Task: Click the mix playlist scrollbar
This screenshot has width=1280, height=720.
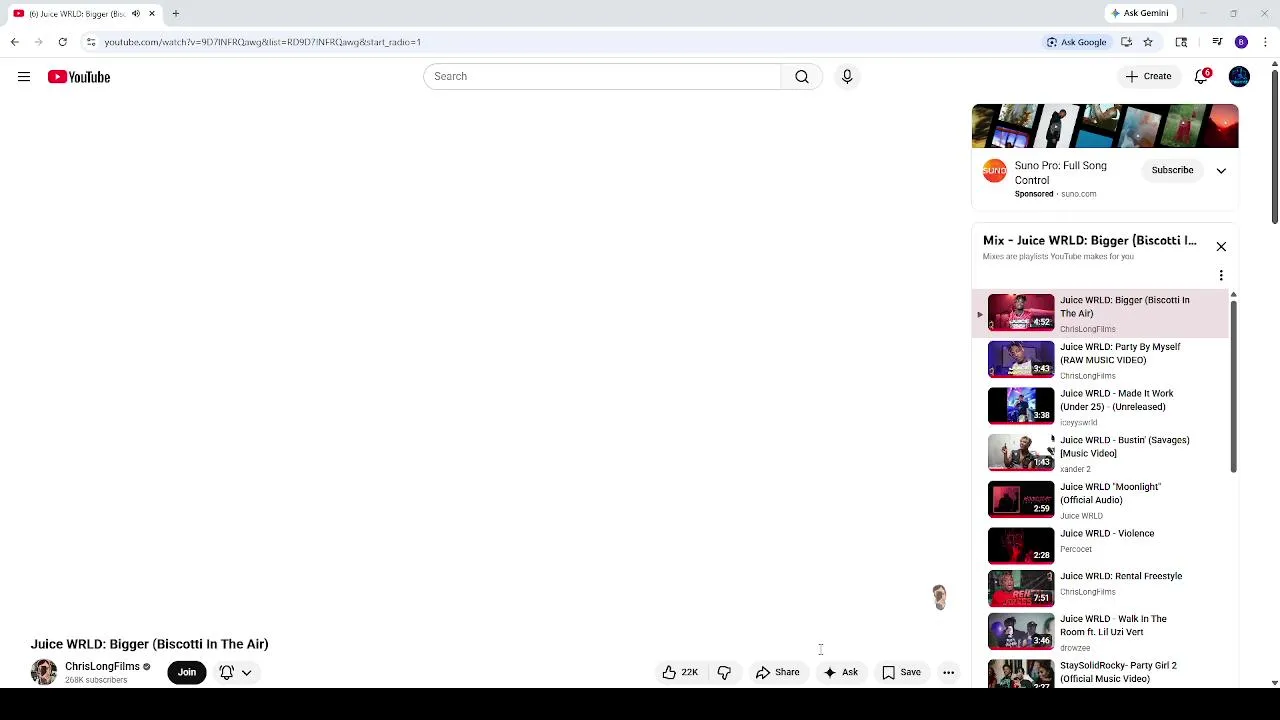Action: coord(1233,385)
